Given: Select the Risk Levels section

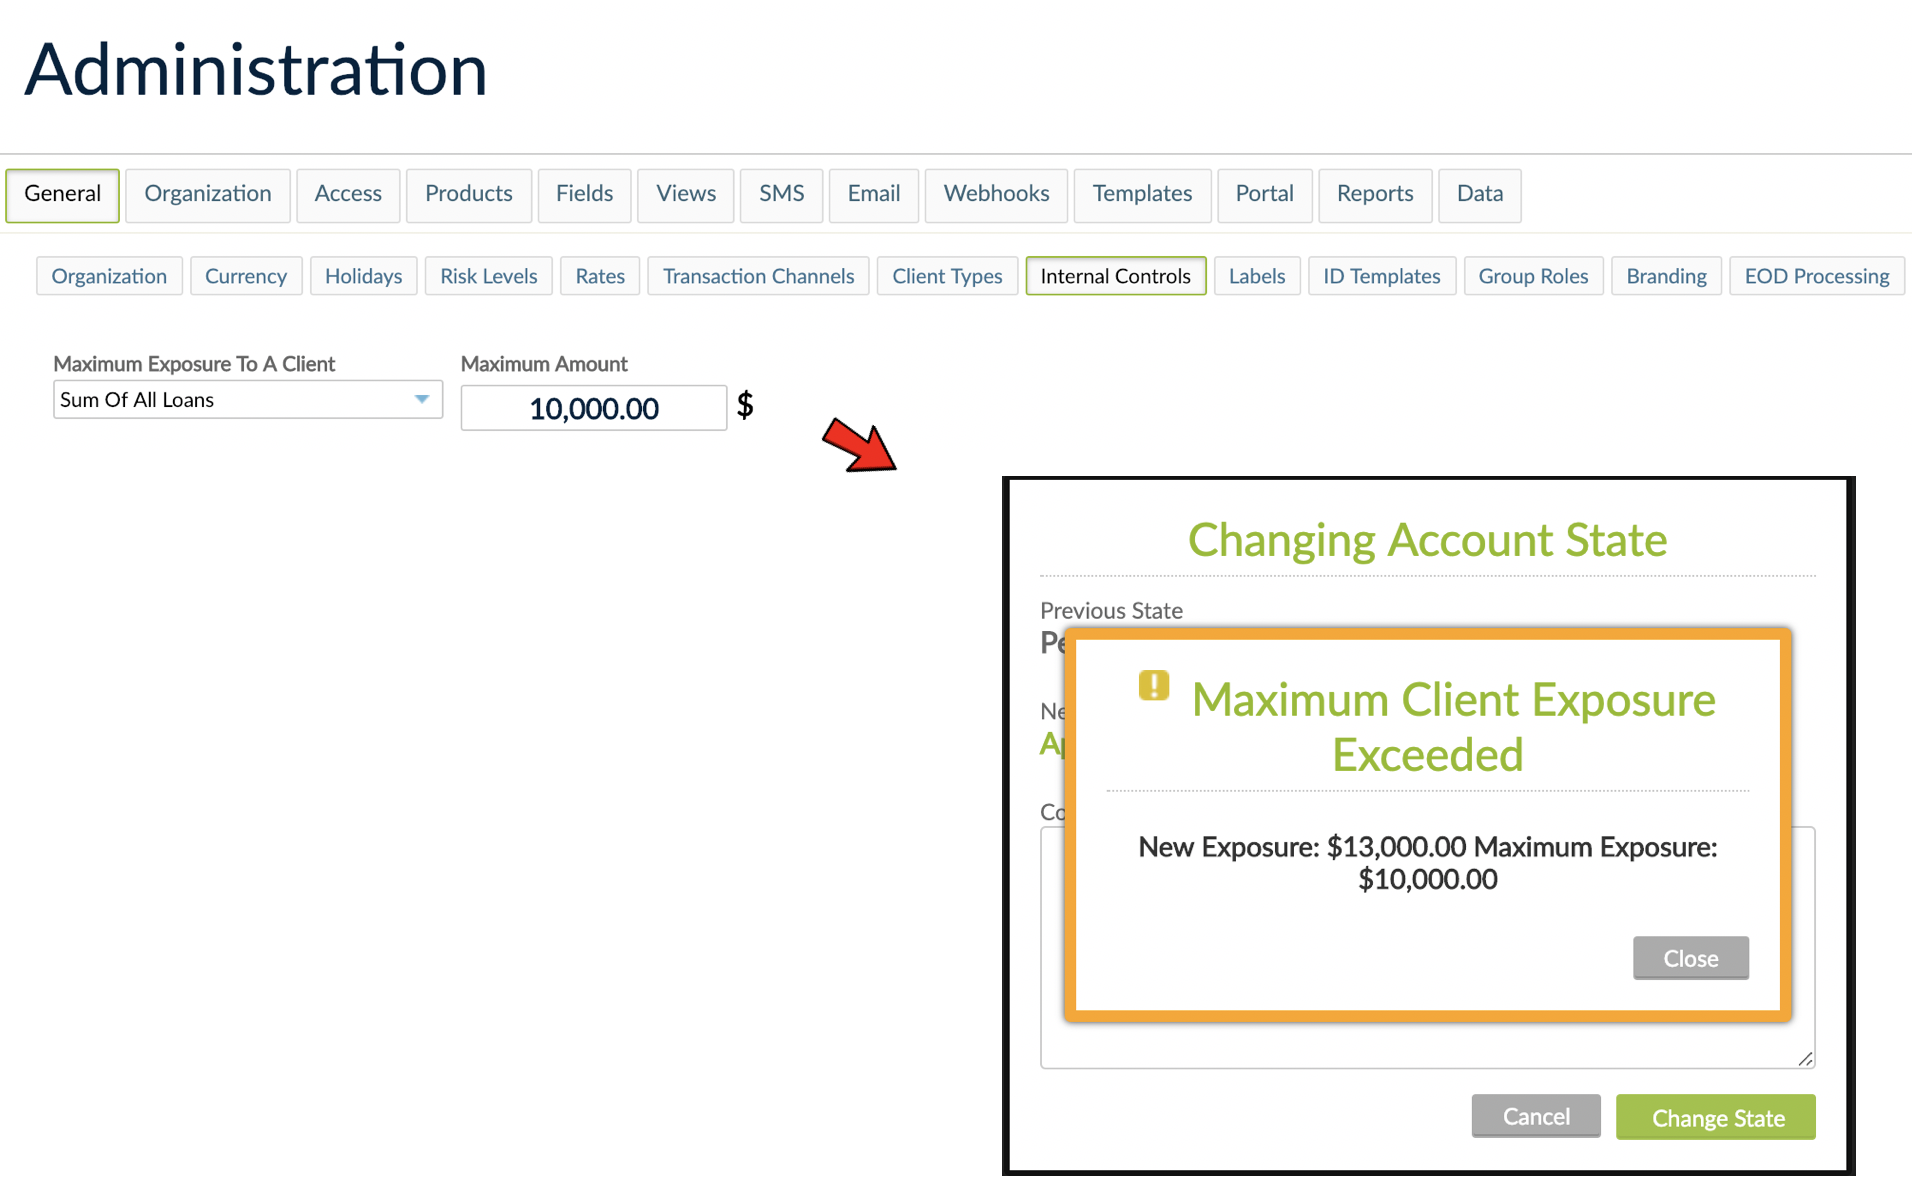Looking at the screenshot, I should pyautogui.click(x=488, y=276).
